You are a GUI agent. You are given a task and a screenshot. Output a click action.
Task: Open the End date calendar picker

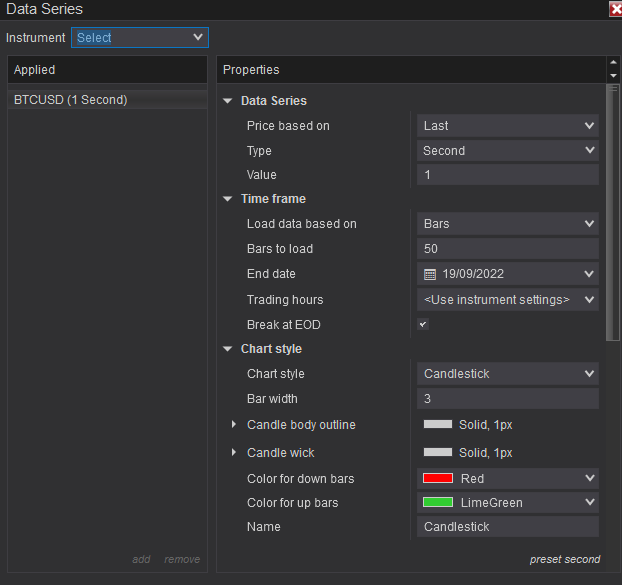pyautogui.click(x=430, y=274)
